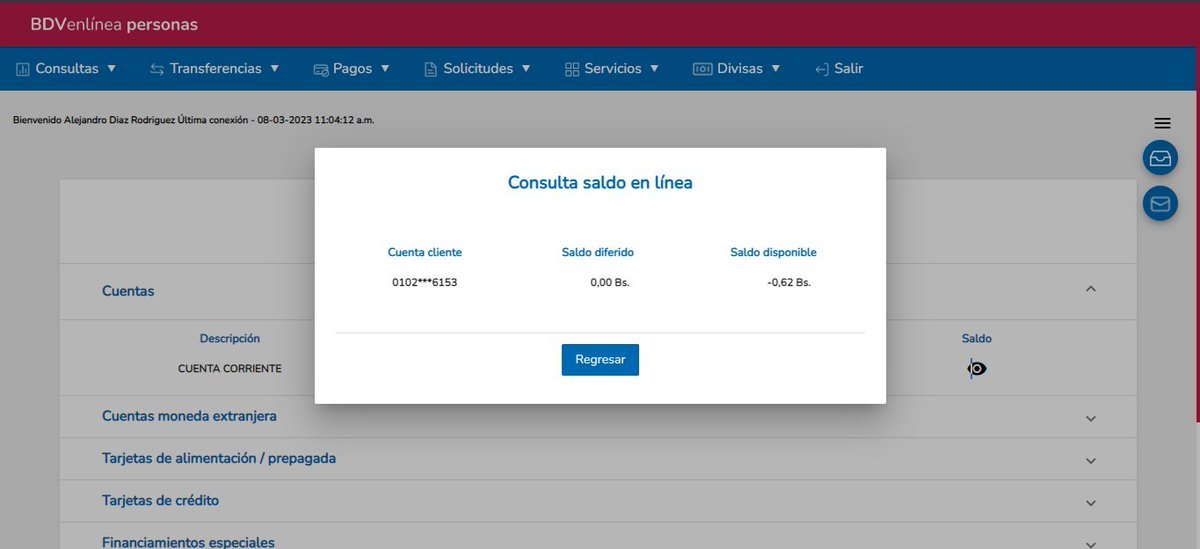Open the Transferencias dropdown arrow

coord(275,69)
